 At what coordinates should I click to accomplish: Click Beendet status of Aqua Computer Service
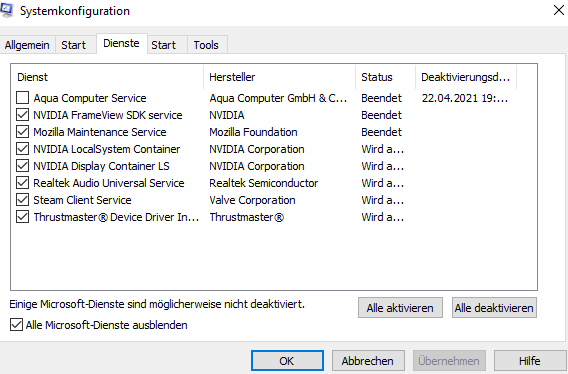pos(381,98)
